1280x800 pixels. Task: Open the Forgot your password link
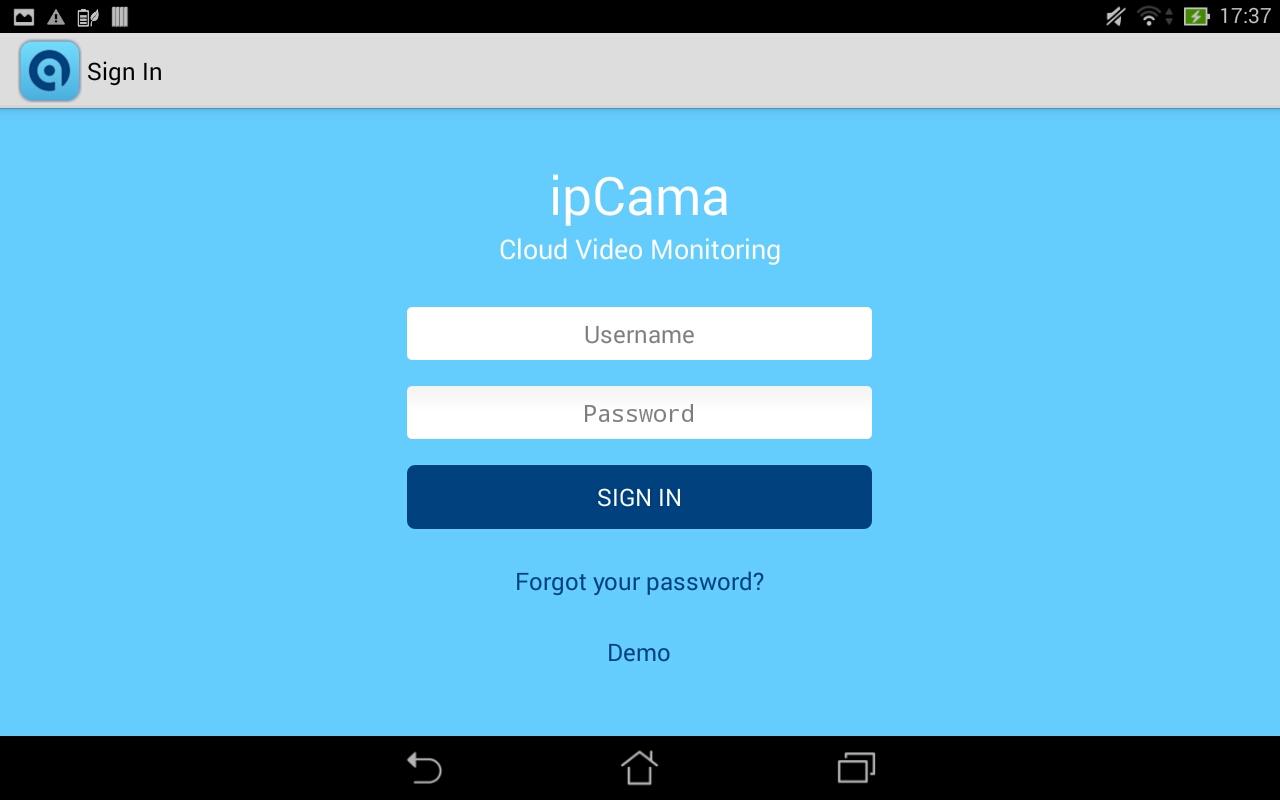639,582
